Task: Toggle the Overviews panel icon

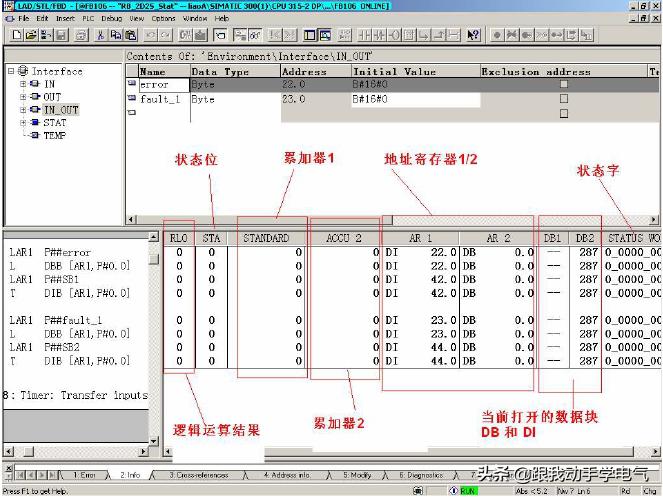Action: pyautogui.click(x=310, y=35)
